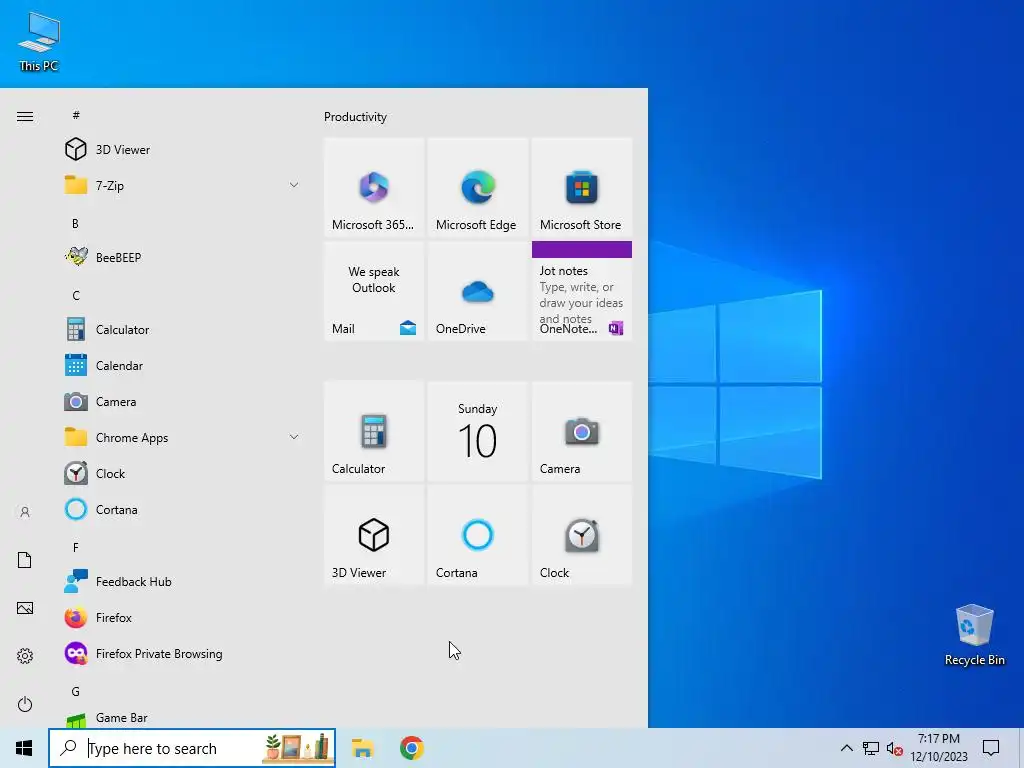
Task: Click the C letter header
Action: coord(76,296)
